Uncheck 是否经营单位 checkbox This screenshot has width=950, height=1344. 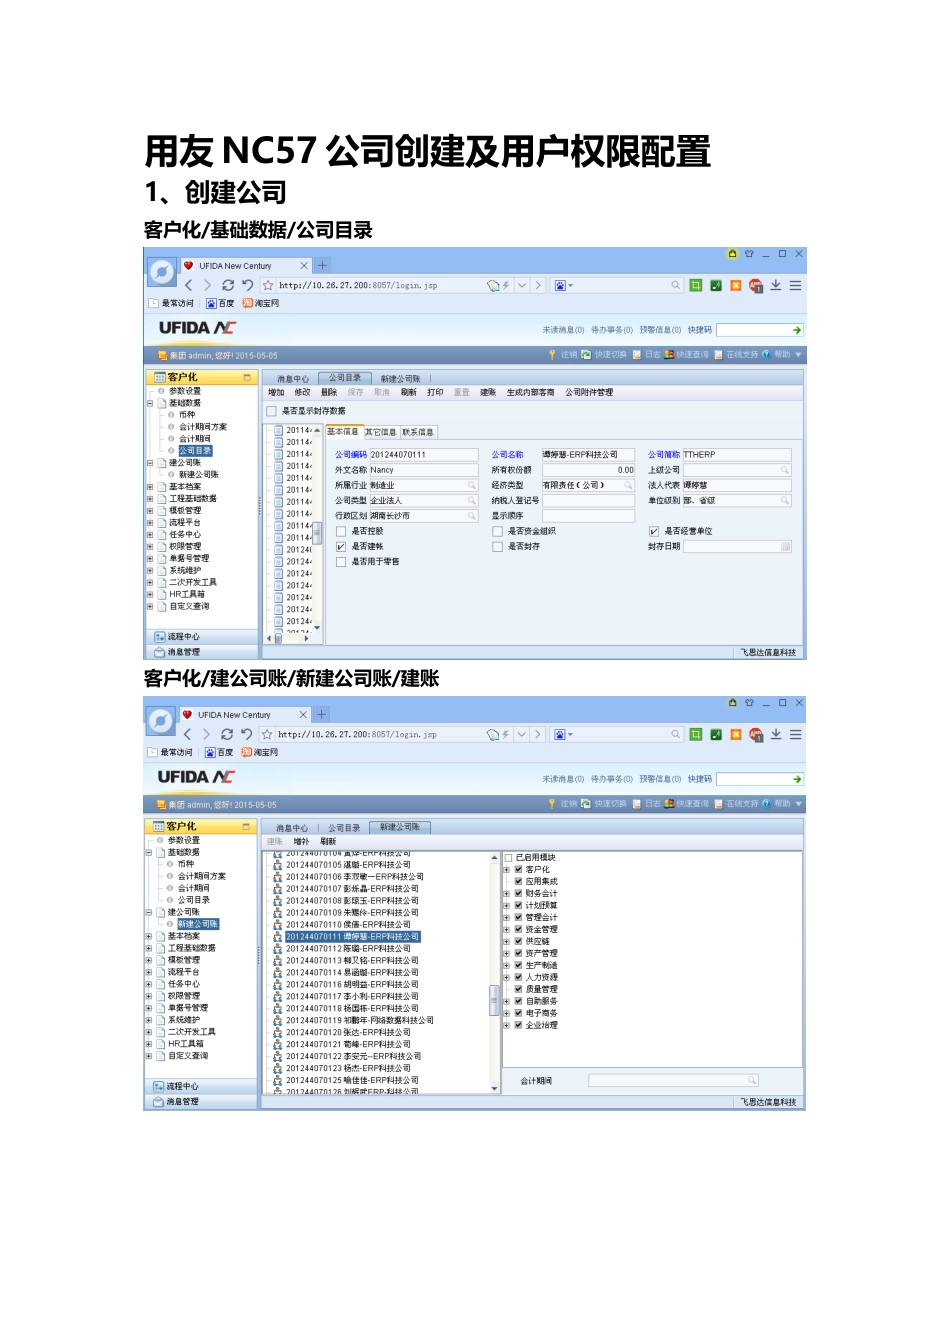click(654, 532)
